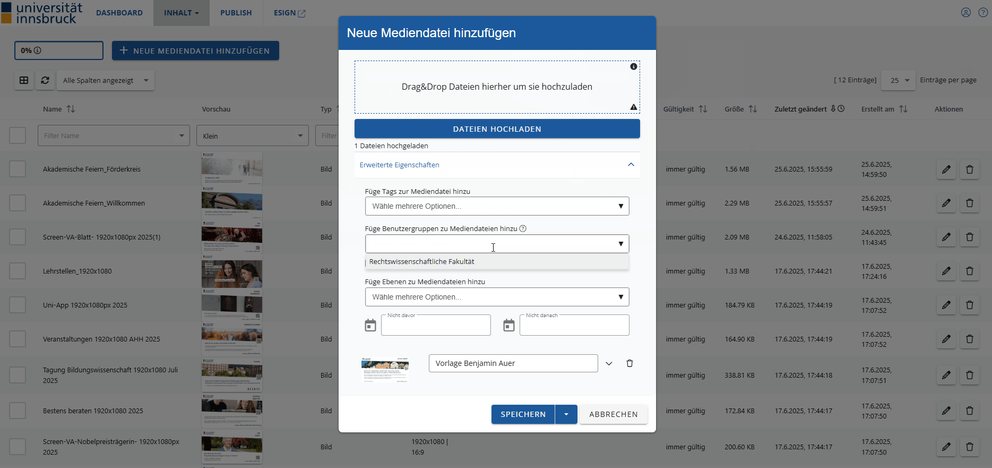Open the Ebenen zu Mediendateien dropdown
Image resolution: width=992 pixels, height=468 pixels.
click(496, 297)
